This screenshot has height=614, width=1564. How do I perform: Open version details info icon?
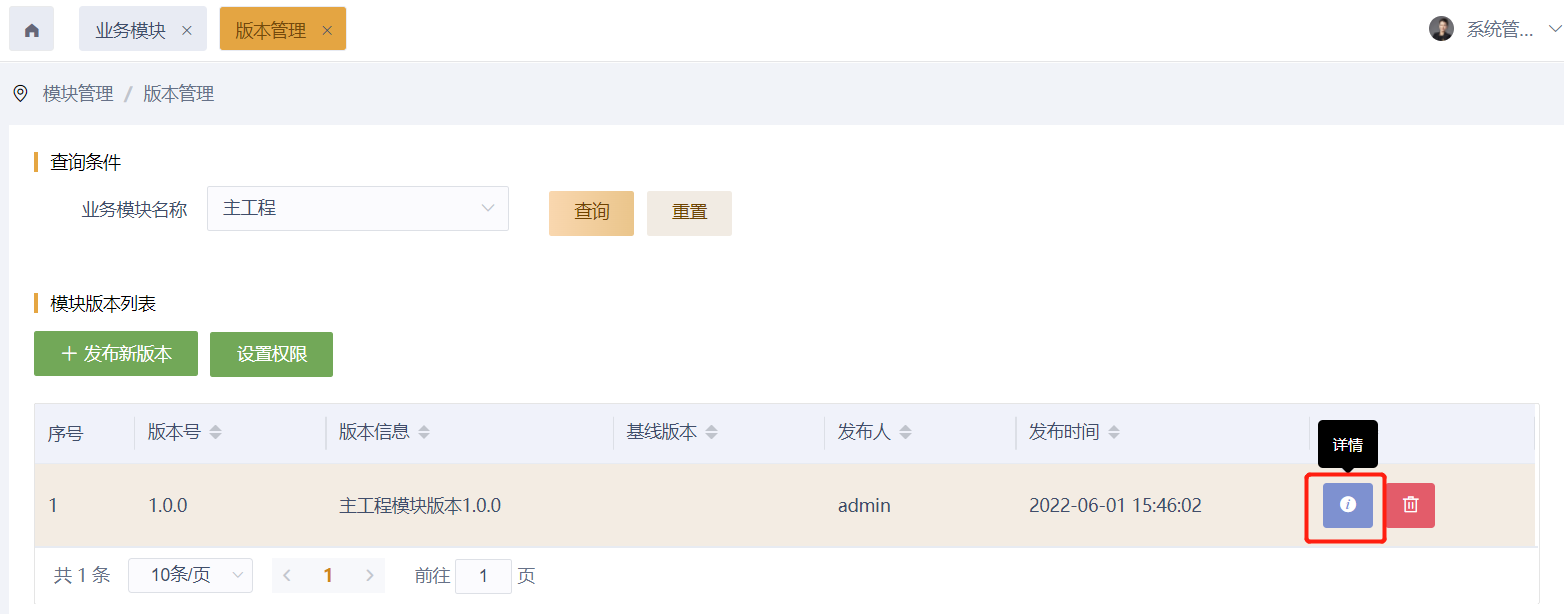click(x=1347, y=505)
